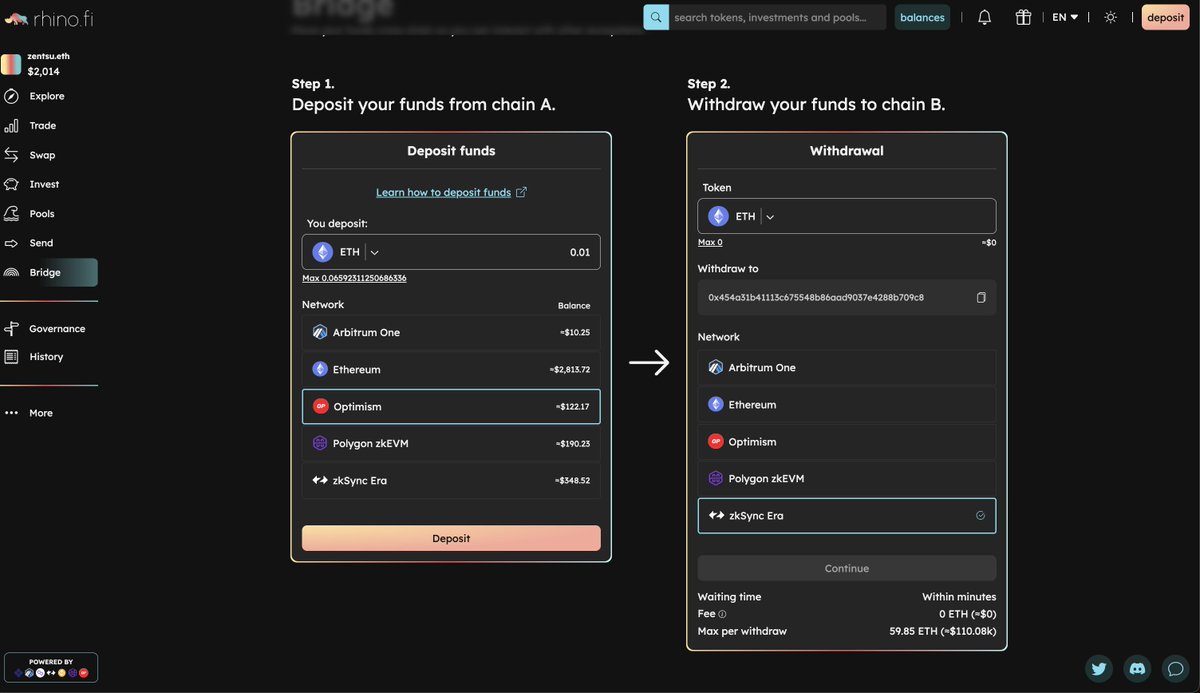
Task: Go to Swap in sidebar
Action: coord(42,155)
